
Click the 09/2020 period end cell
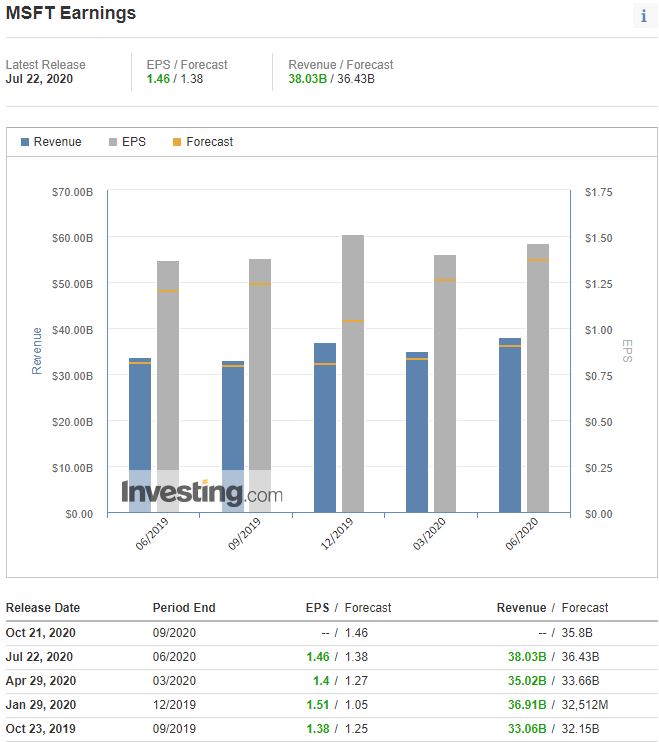point(174,633)
